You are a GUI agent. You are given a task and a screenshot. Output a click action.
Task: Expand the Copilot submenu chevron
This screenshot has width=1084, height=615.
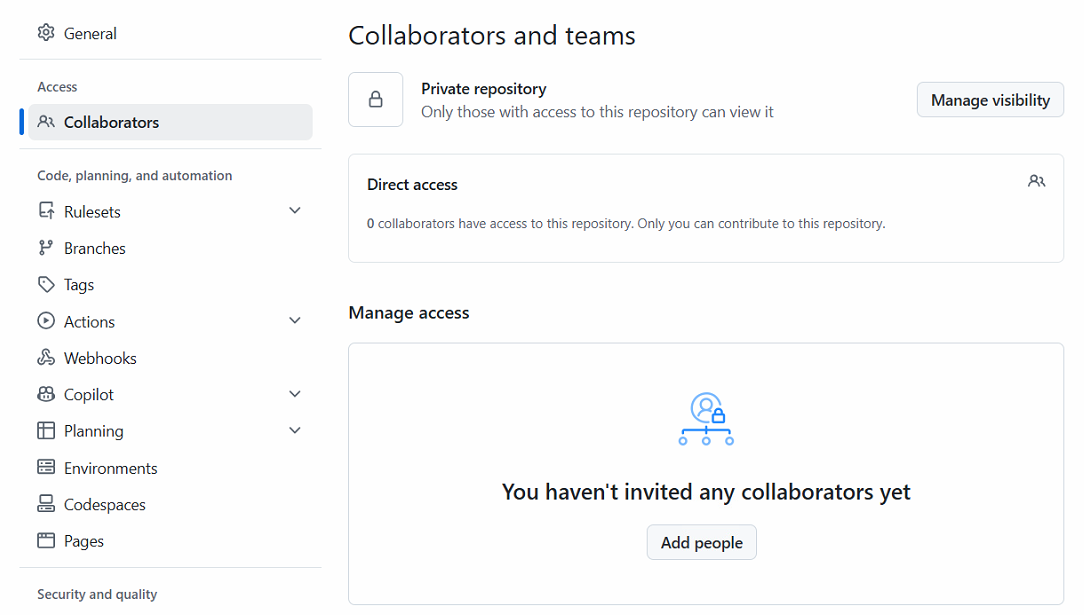click(295, 394)
